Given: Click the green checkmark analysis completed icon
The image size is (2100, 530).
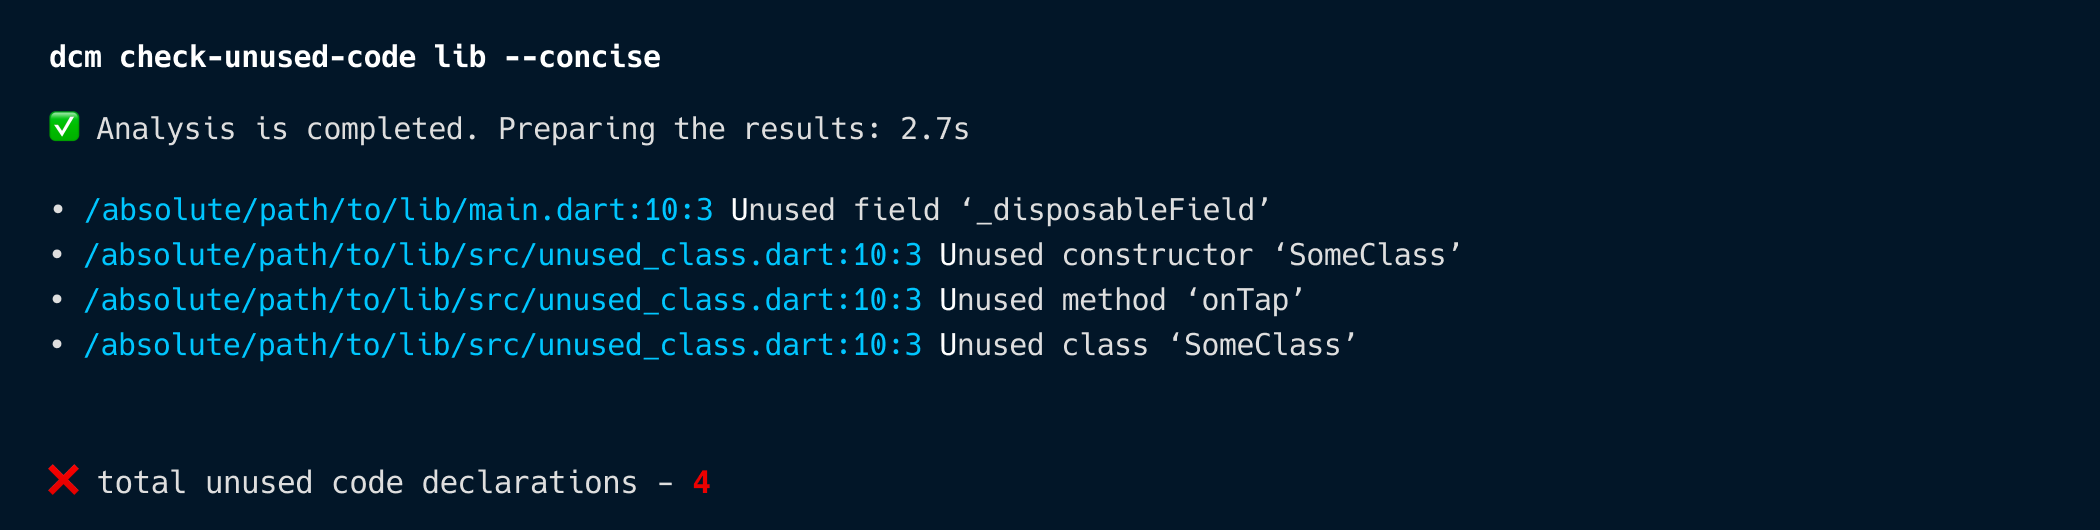Looking at the screenshot, I should click(x=64, y=127).
